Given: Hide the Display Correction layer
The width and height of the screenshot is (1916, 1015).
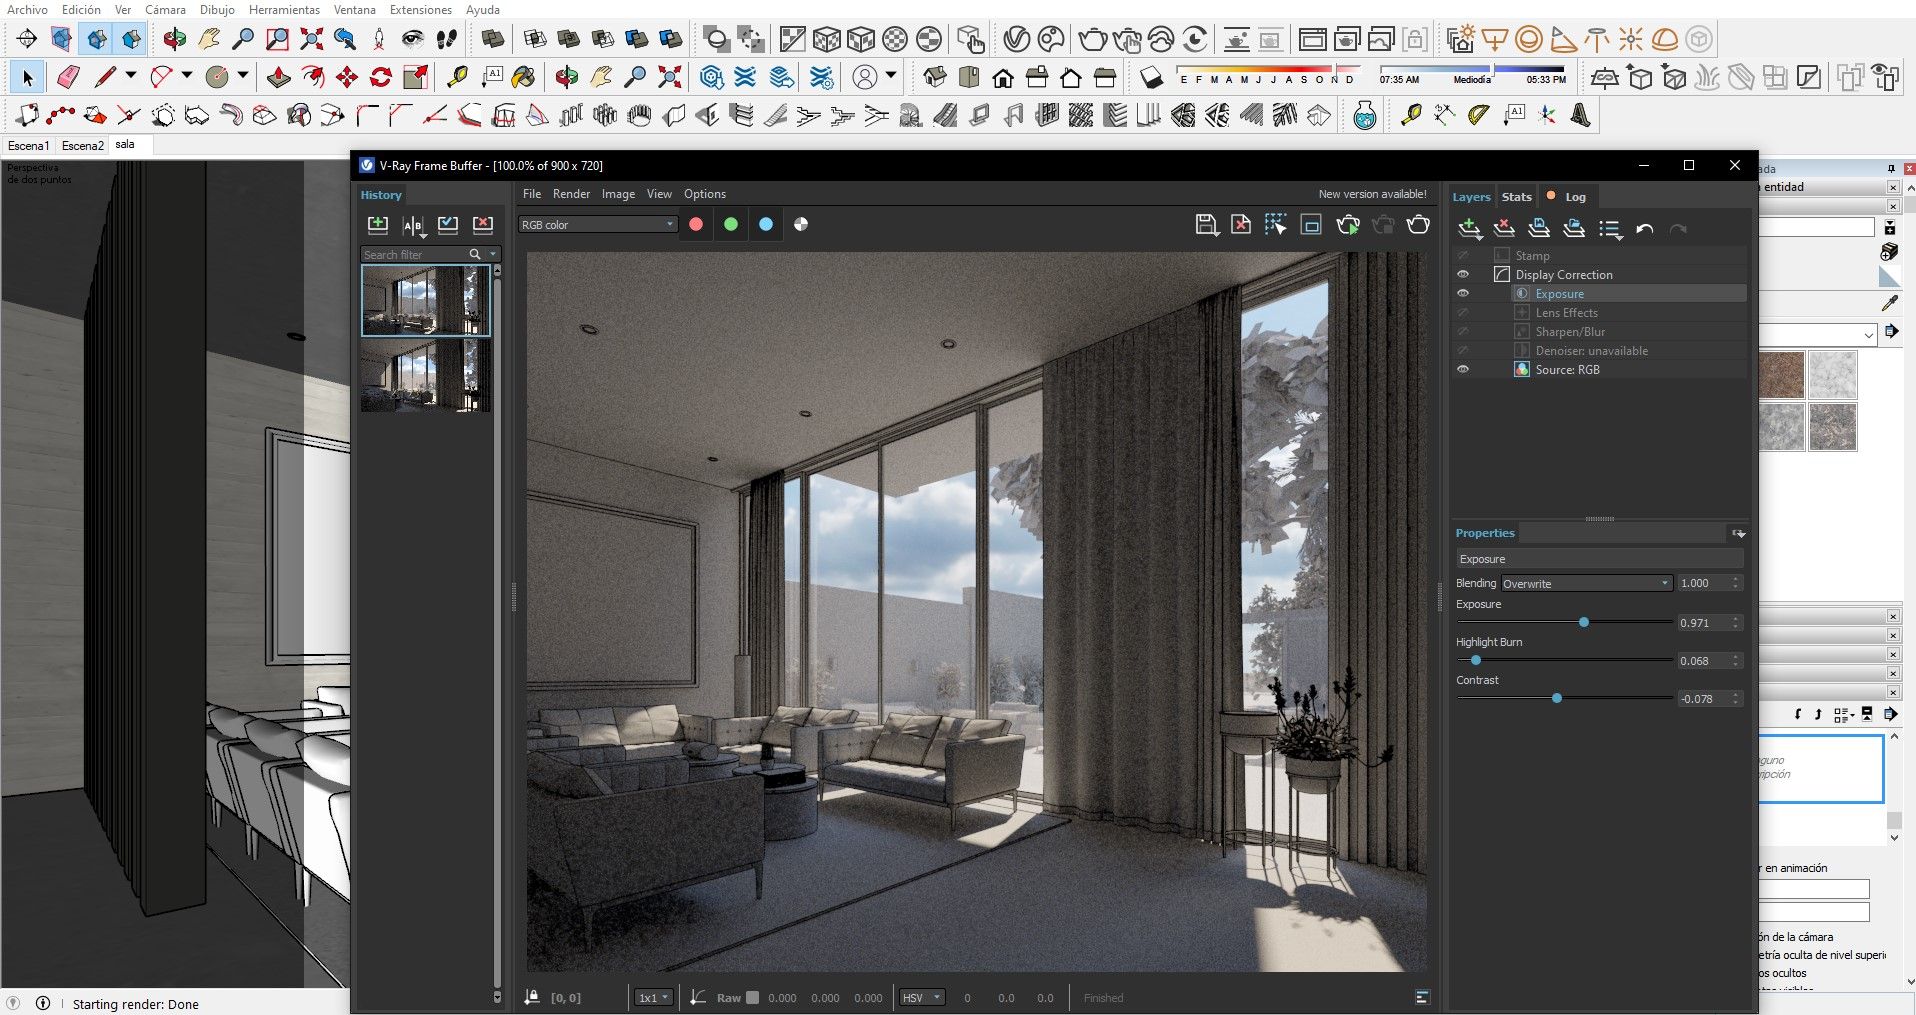Looking at the screenshot, I should point(1463,275).
